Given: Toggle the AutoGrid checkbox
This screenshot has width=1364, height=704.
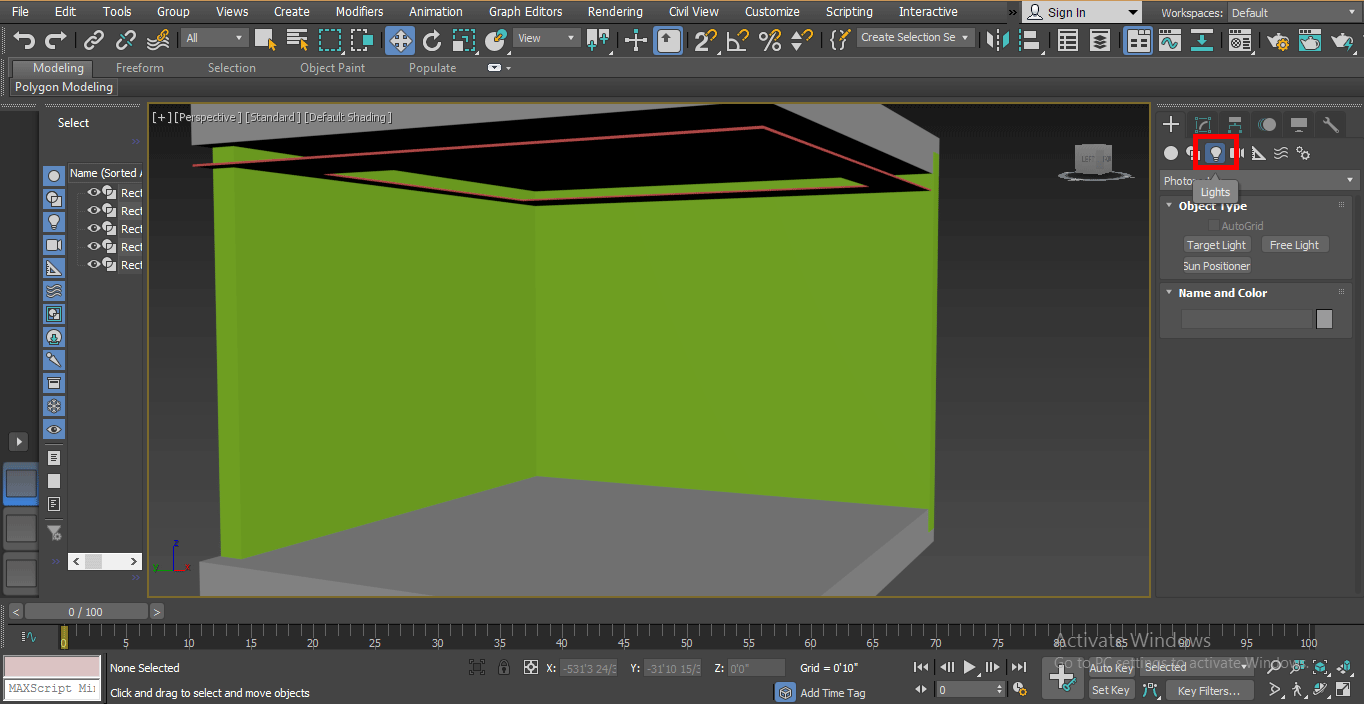Looking at the screenshot, I should pos(1214,226).
